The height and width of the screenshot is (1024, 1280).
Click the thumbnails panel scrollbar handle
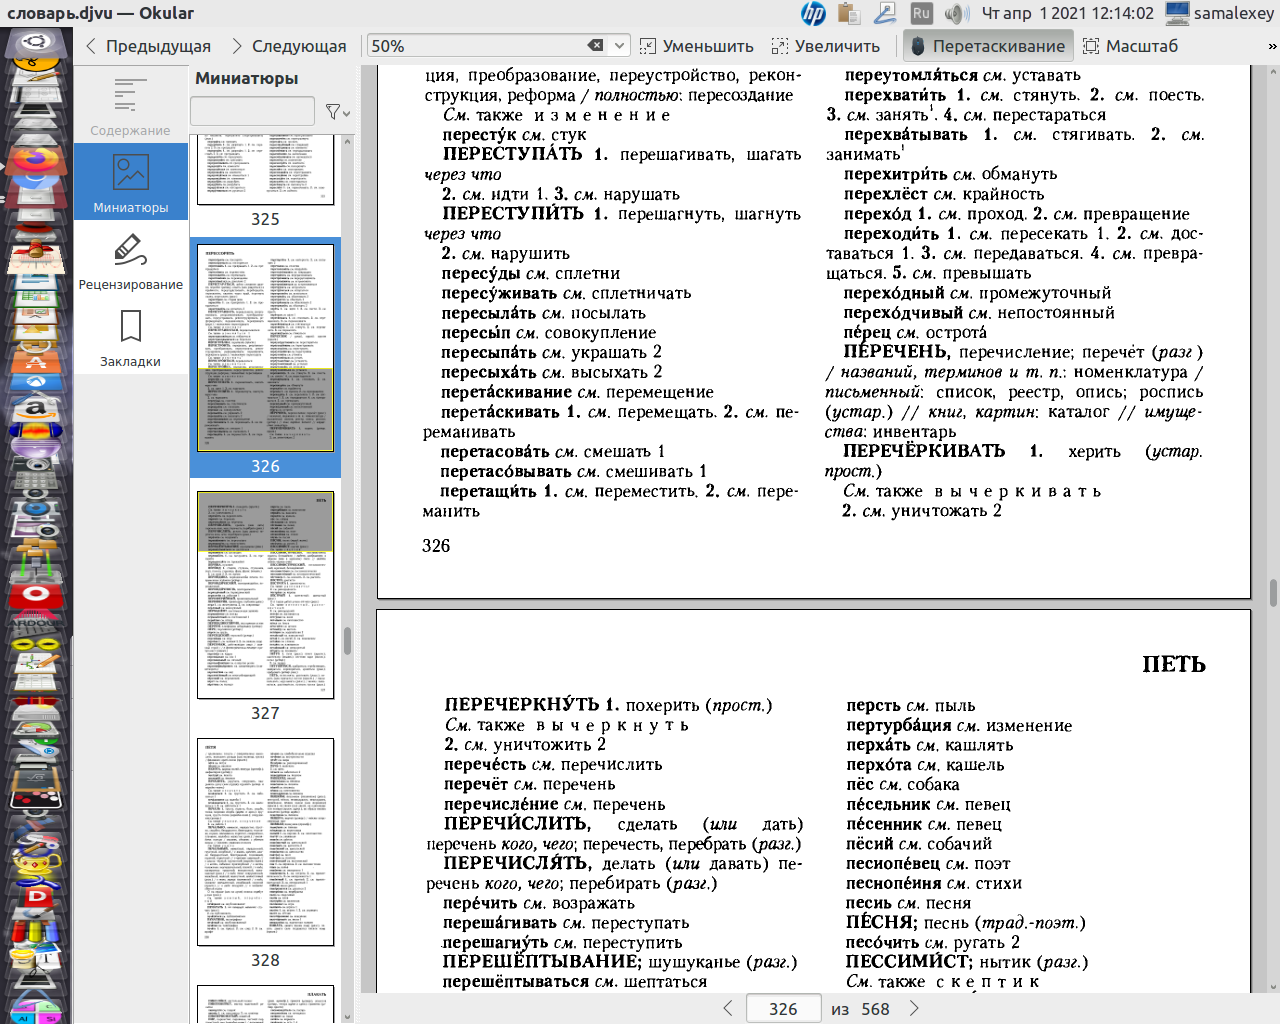point(347,640)
